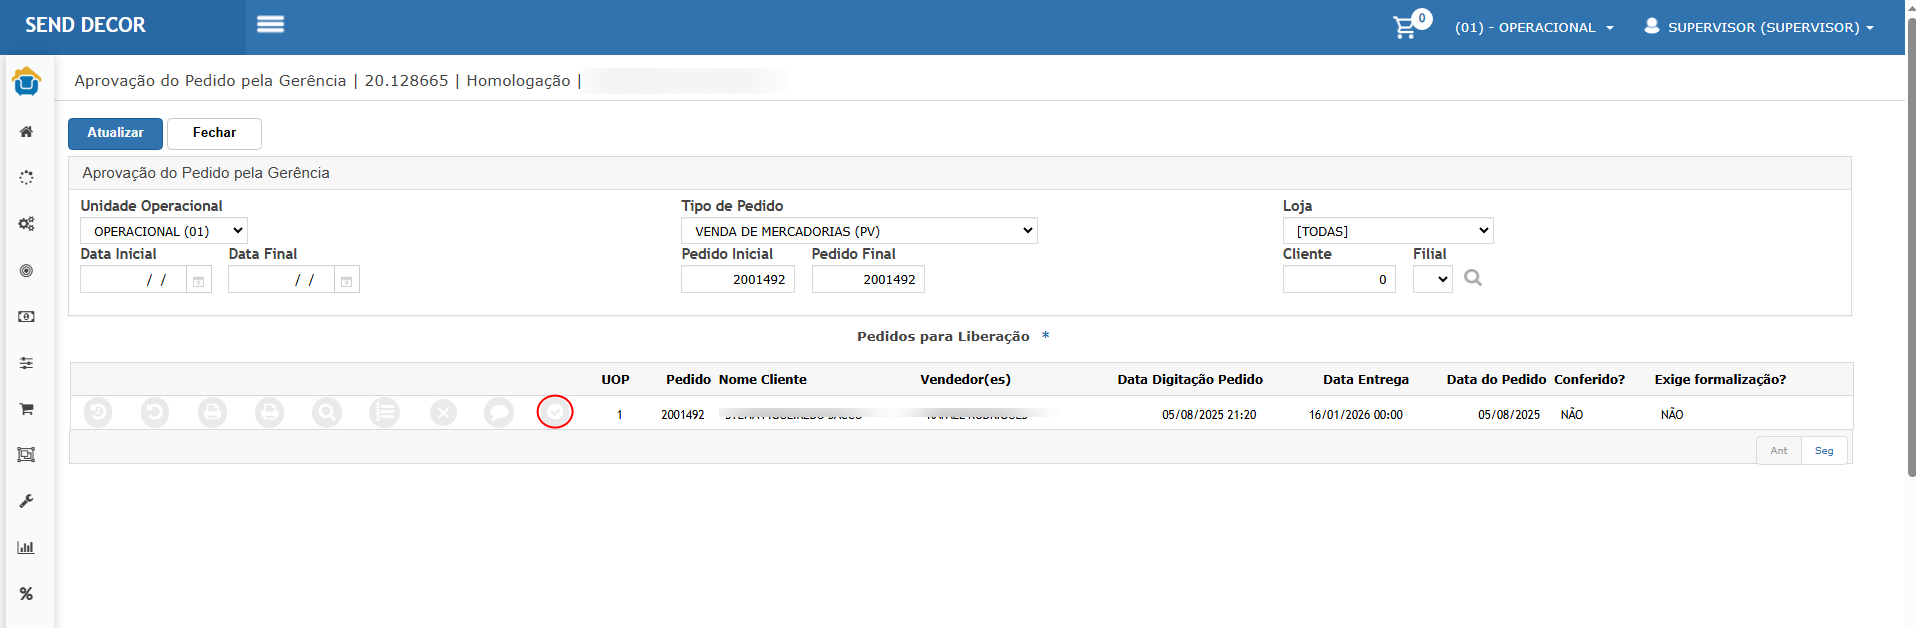The image size is (1916, 628).
Task: Open the home icon in left sidebar
Action: (27, 132)
